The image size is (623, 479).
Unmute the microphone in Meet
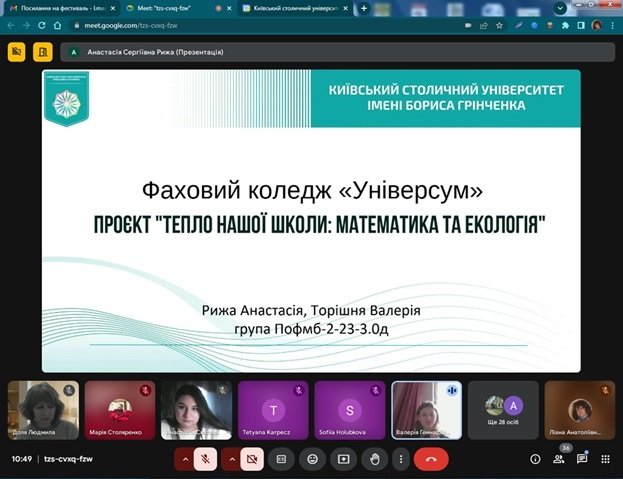205,459
